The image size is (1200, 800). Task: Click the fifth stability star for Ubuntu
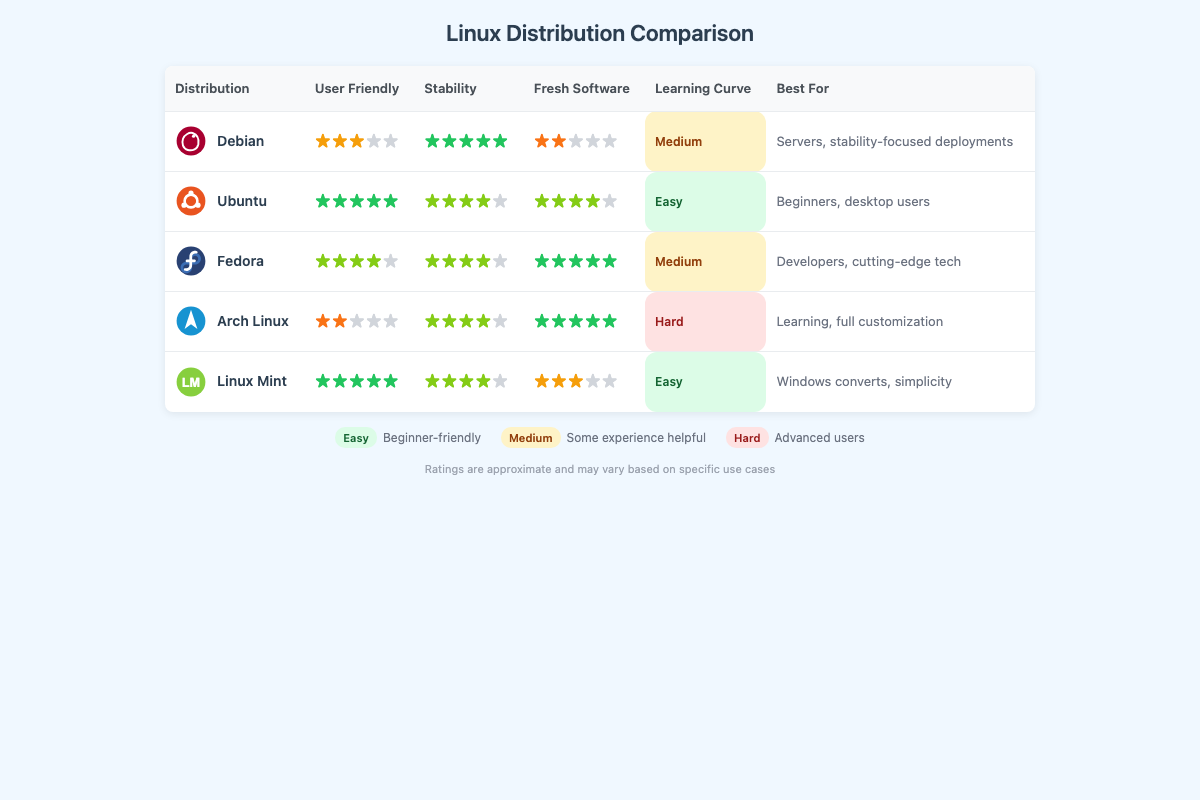[x=501, y=201]
